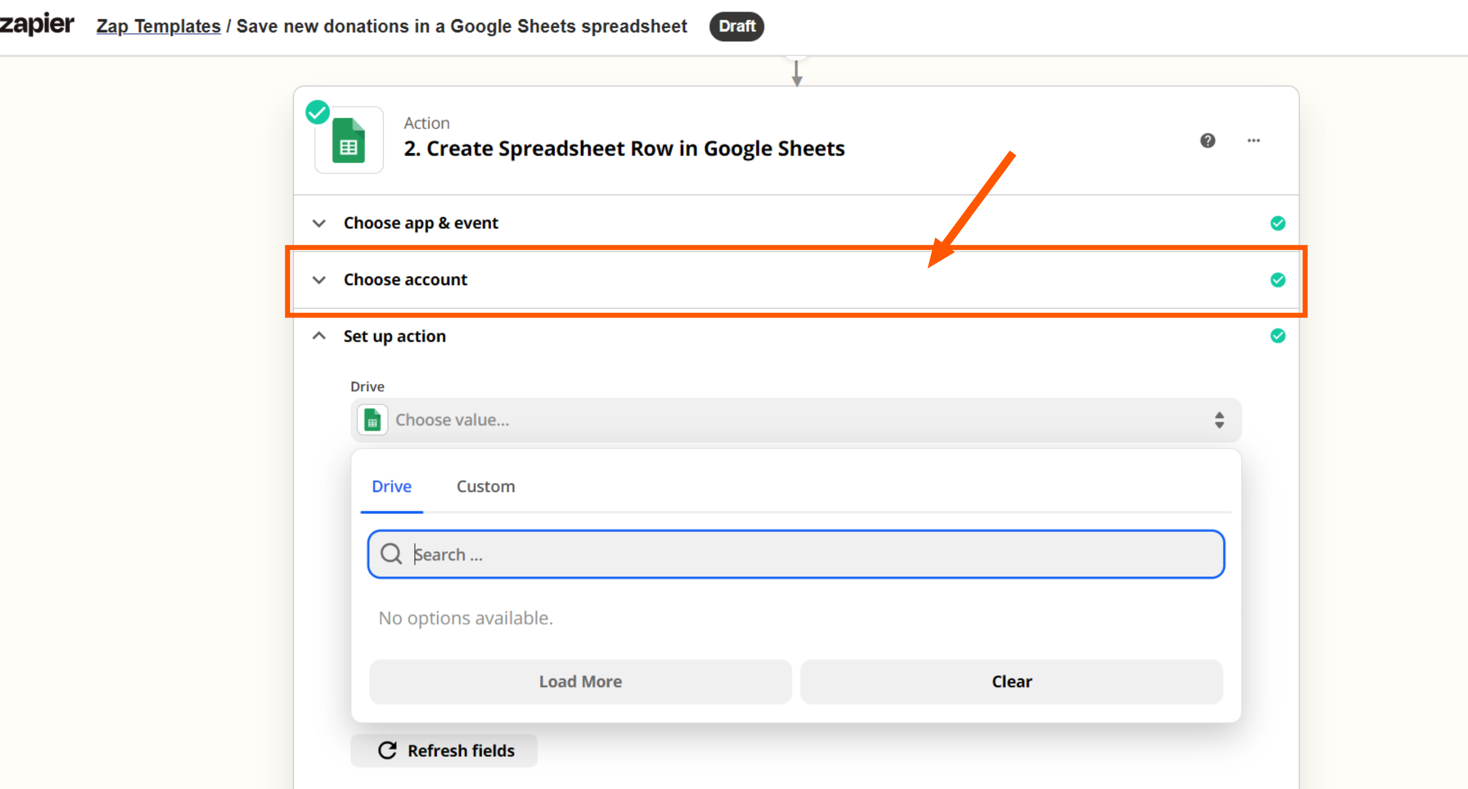Click the up-down arrows on Drive dropdown

point(1219,420)
